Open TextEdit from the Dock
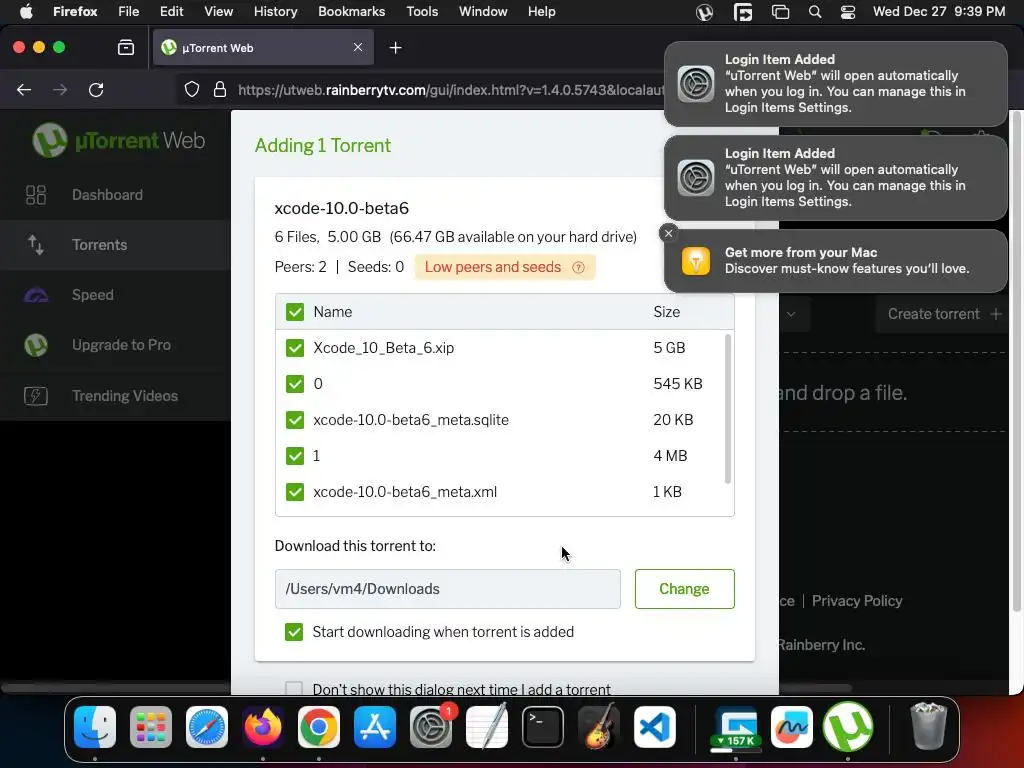 tap(487, 727)
